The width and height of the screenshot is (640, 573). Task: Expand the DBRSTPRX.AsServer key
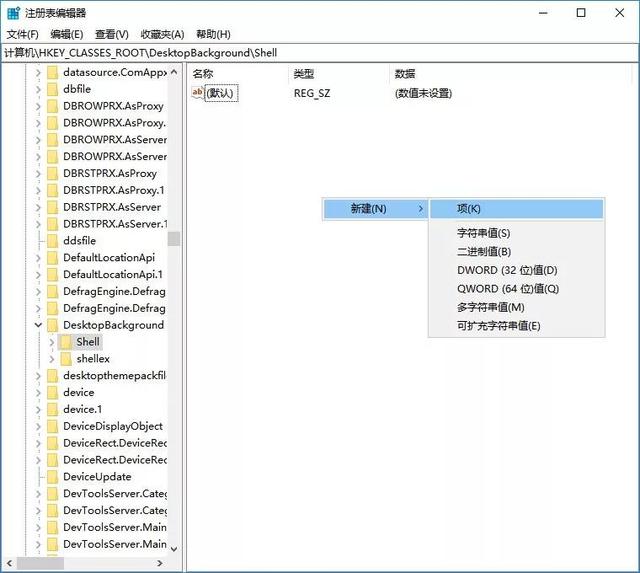point(38,207)
